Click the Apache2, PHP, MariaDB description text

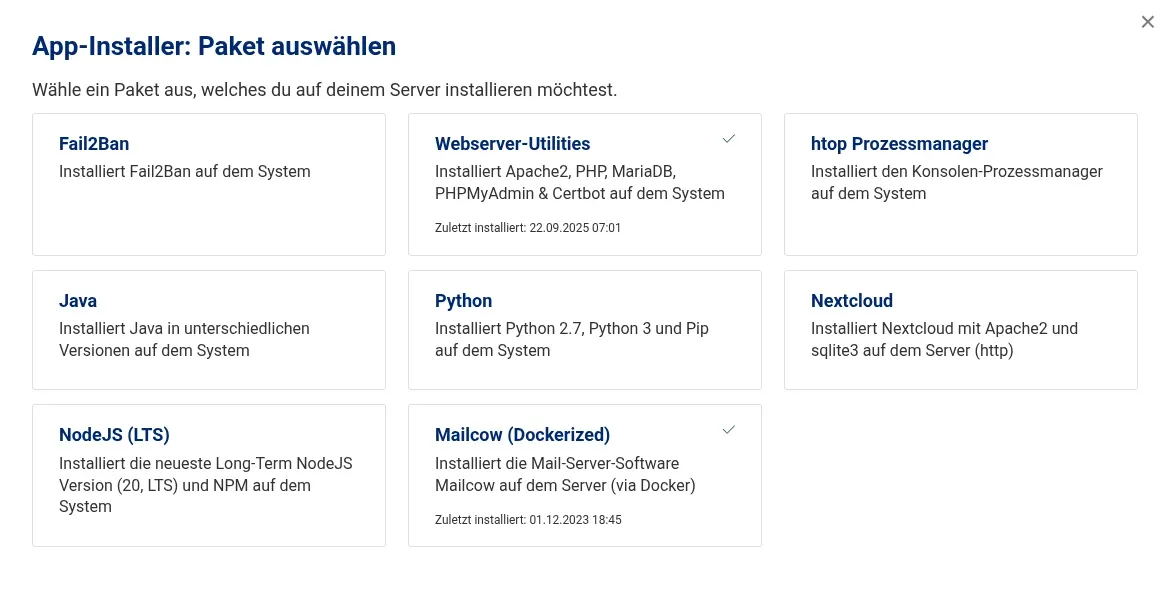point(580,182)
